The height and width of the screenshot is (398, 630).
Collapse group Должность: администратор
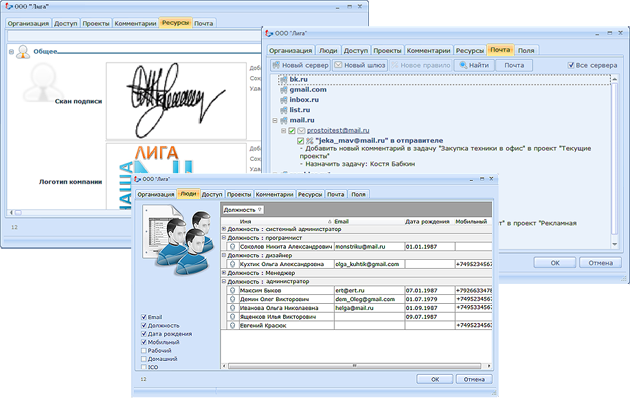tap(224, 282)
